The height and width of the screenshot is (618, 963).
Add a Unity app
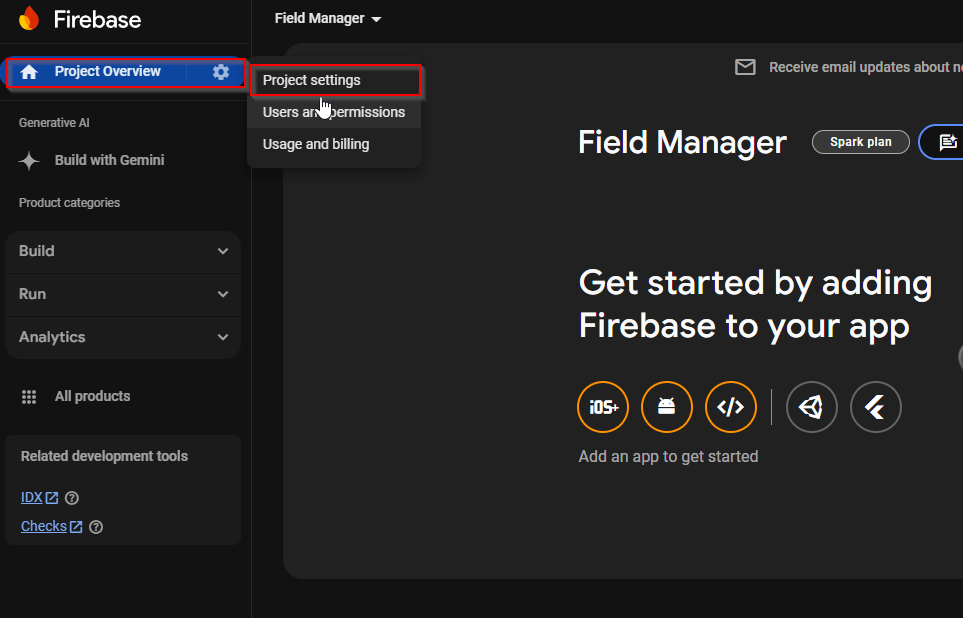(x=811, y=407)
